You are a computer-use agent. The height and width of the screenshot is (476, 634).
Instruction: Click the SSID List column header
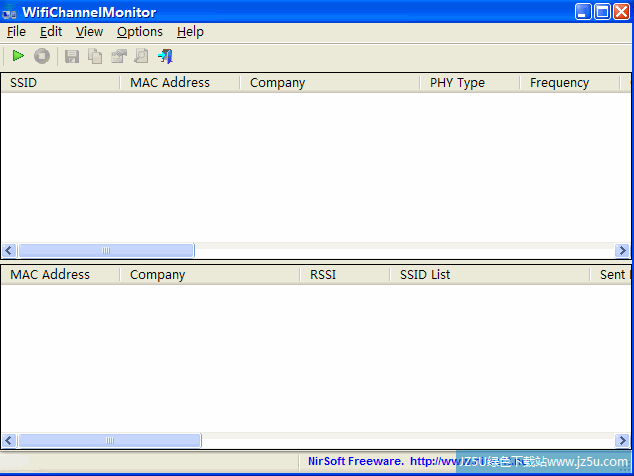[x=488, y=274]
